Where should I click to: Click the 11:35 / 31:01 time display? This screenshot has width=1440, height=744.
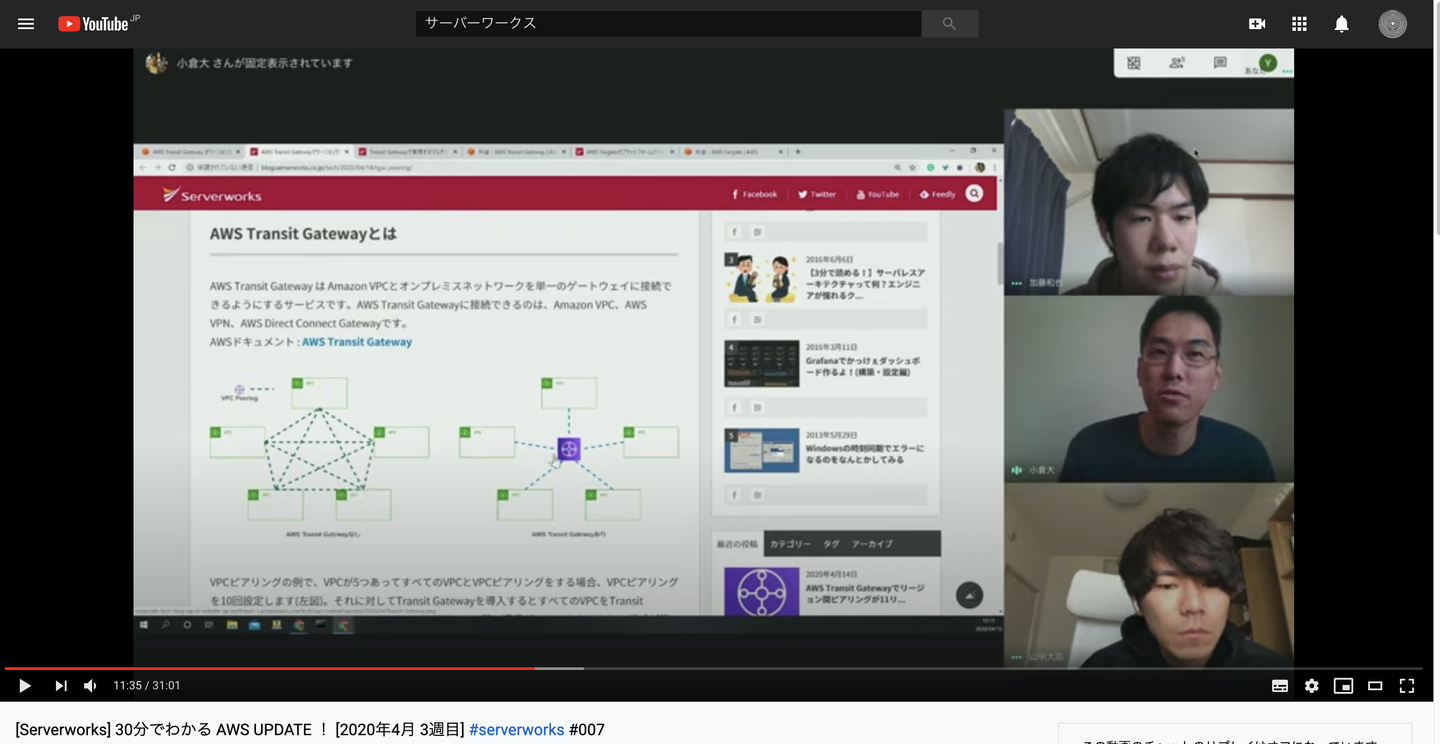[147, 685]
